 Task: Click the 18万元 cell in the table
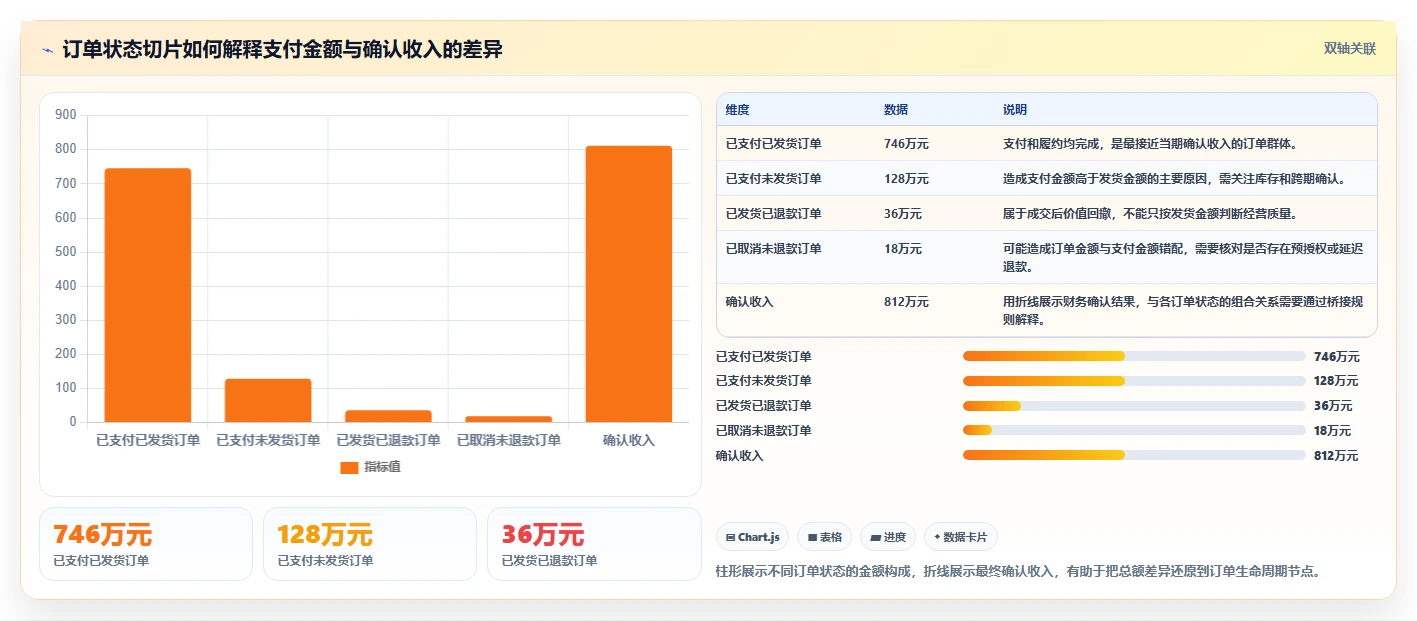pyautogui.click(x=903, y=249)
